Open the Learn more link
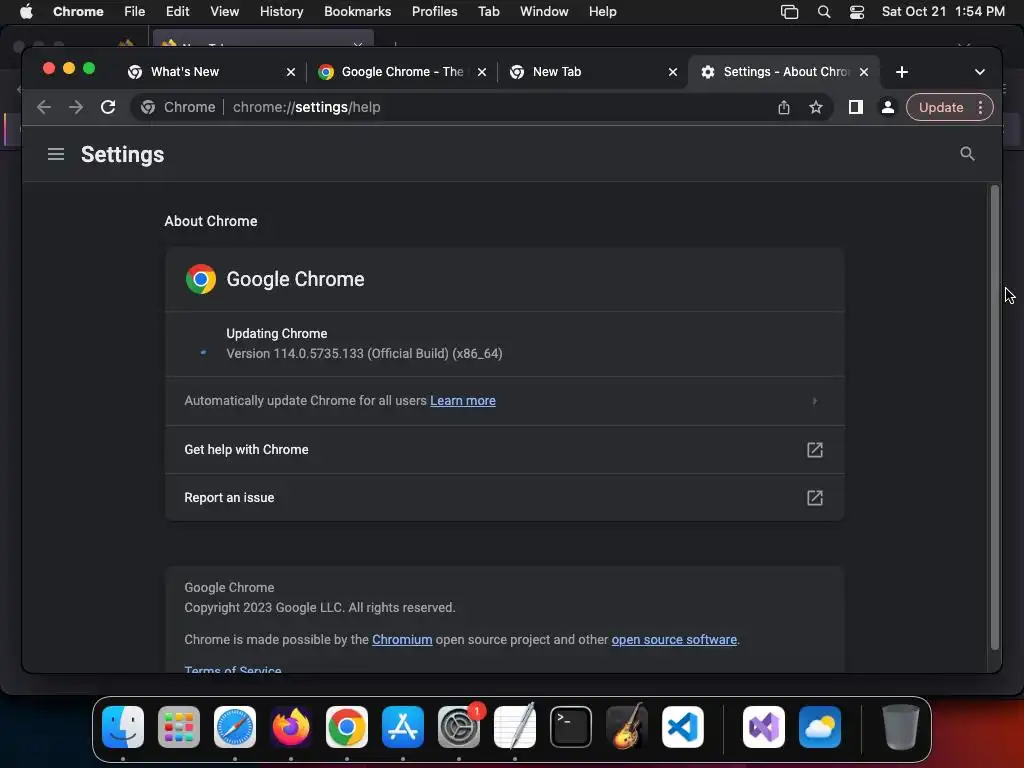Viewport: 1024px width, 768px height. pyautogui.click(x=462, y=400)
